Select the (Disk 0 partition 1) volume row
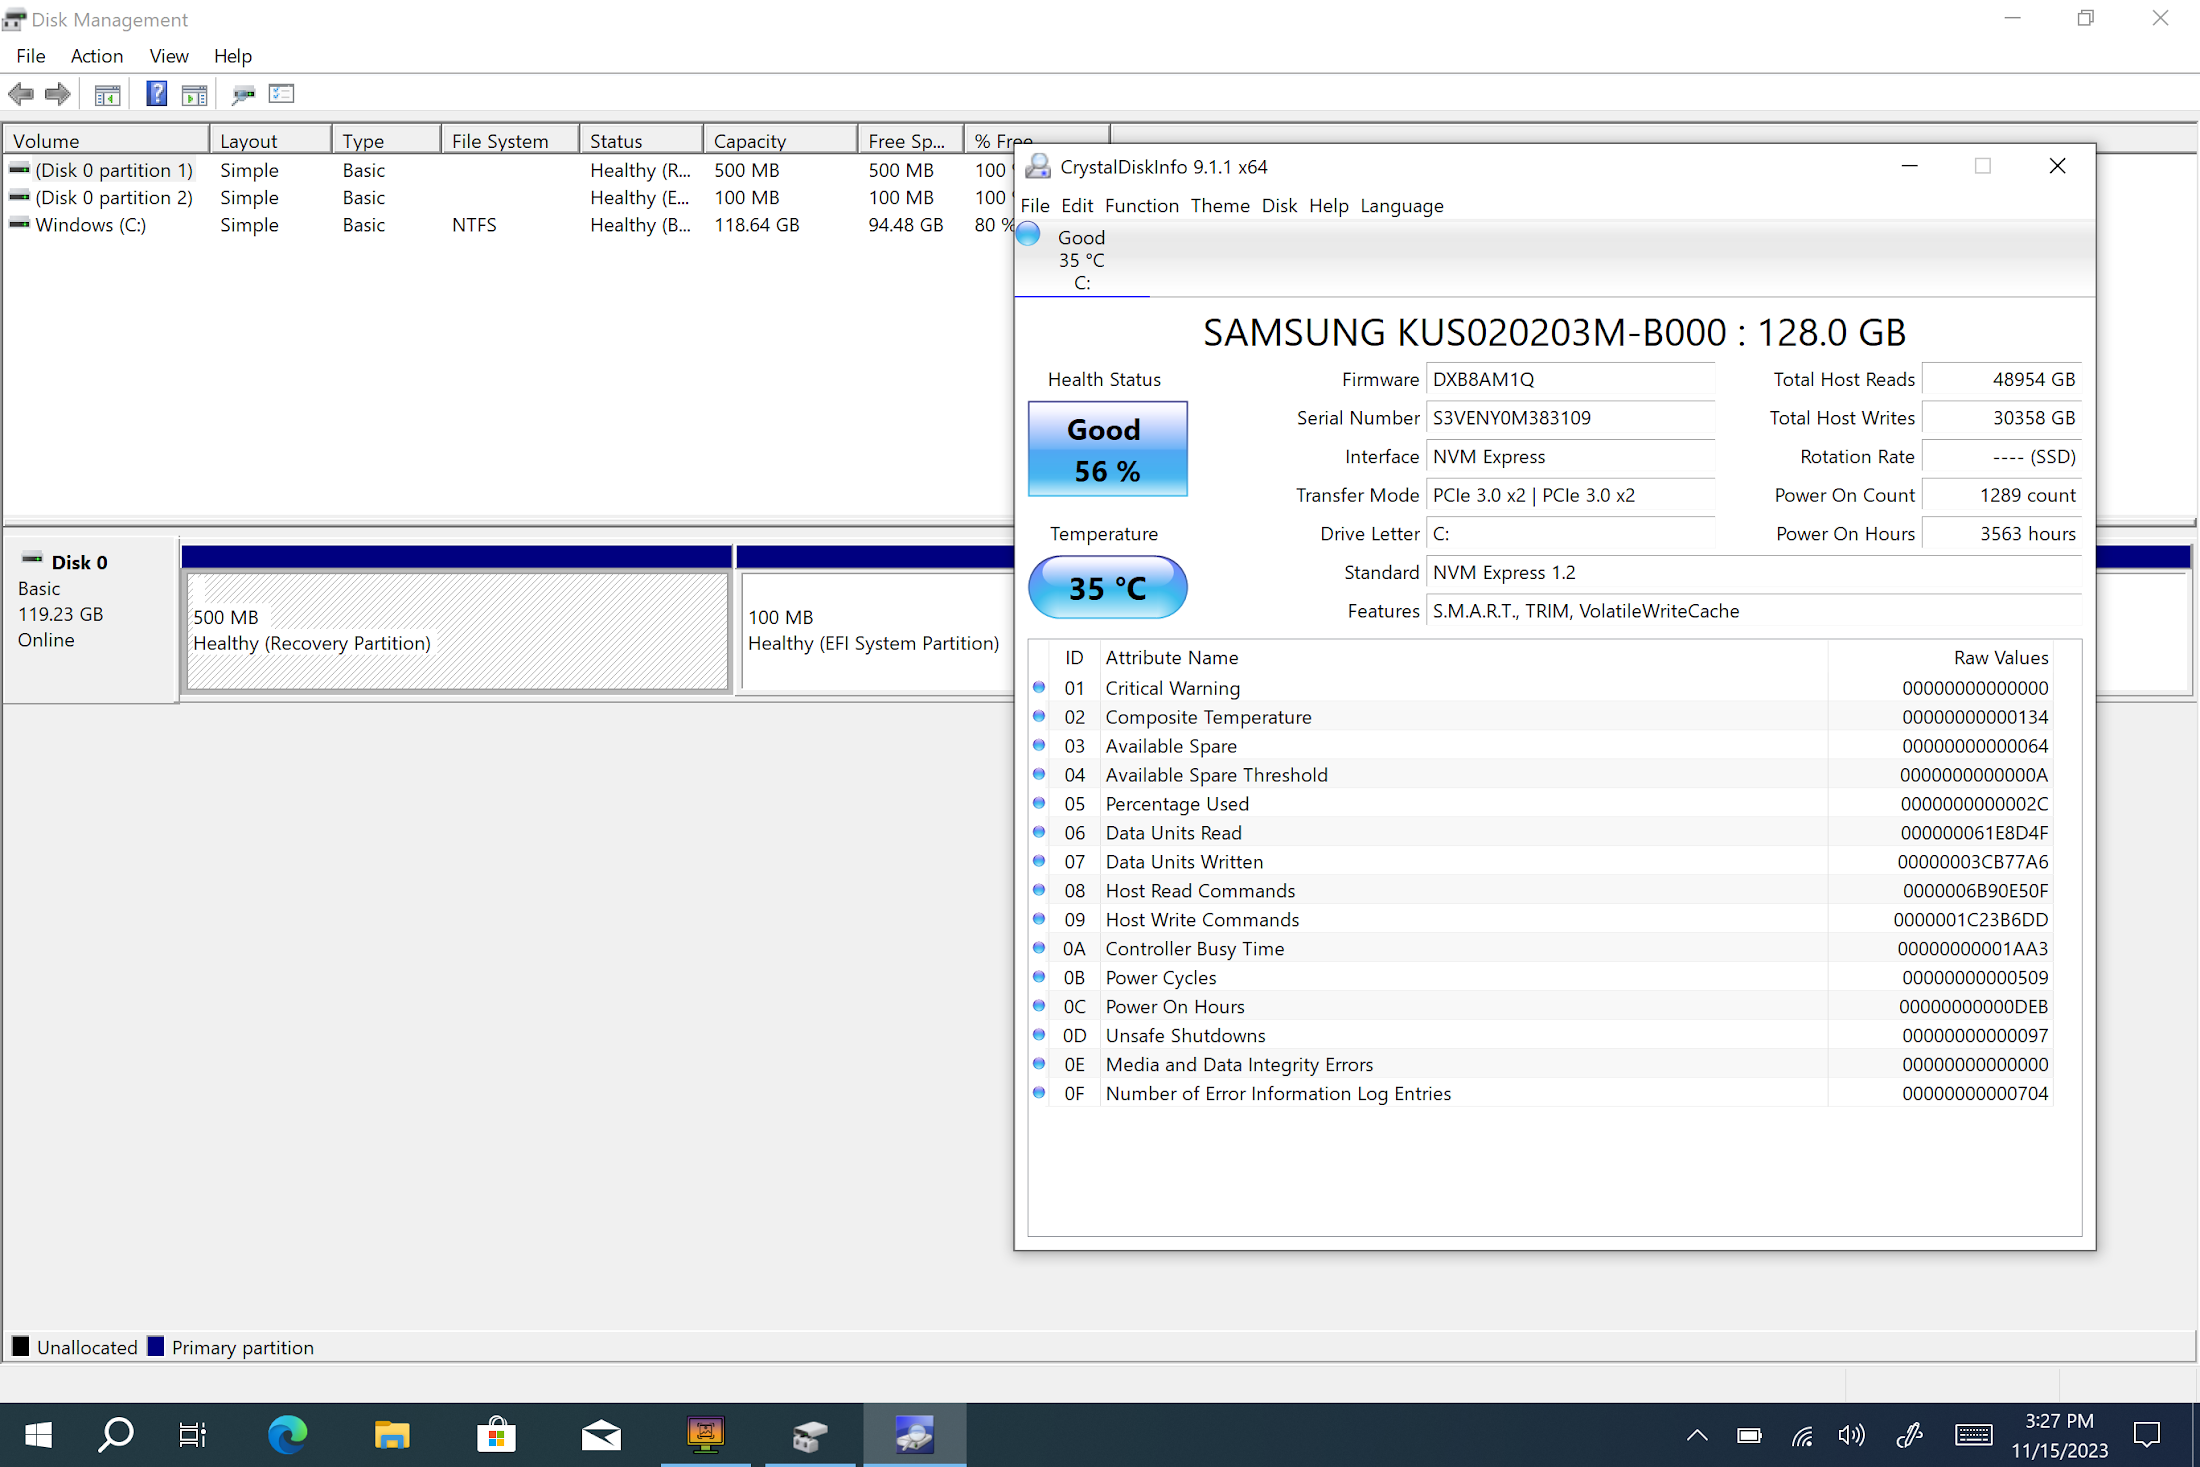Screen dimensions: 2200x1467 click(510, 170)
